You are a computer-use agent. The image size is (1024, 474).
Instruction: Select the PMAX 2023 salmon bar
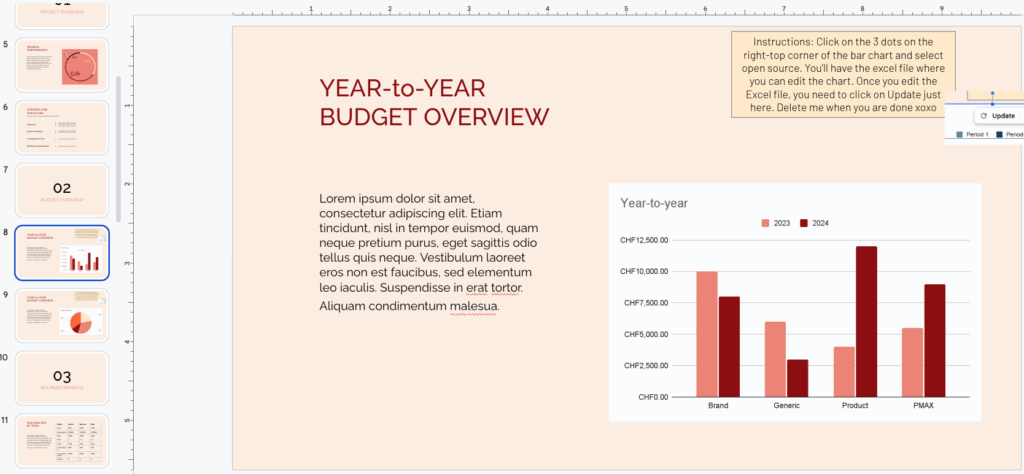912,362
